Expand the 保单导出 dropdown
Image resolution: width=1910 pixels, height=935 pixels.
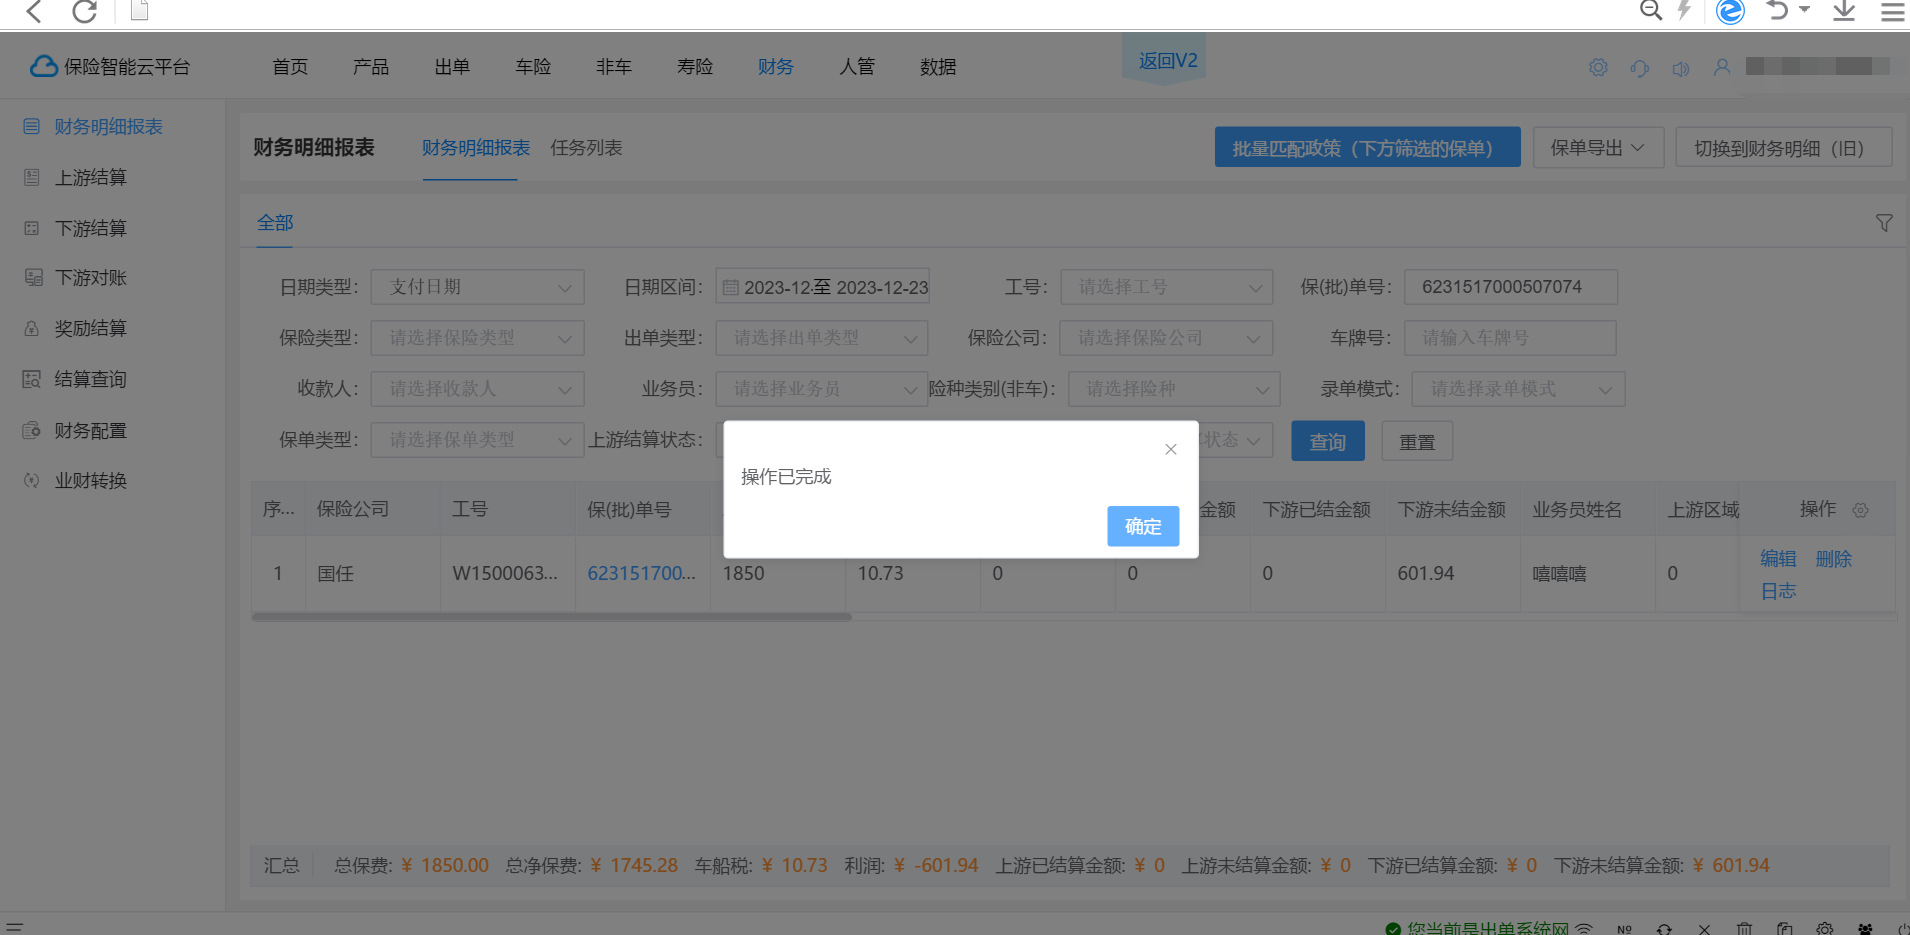point(1598,148)
